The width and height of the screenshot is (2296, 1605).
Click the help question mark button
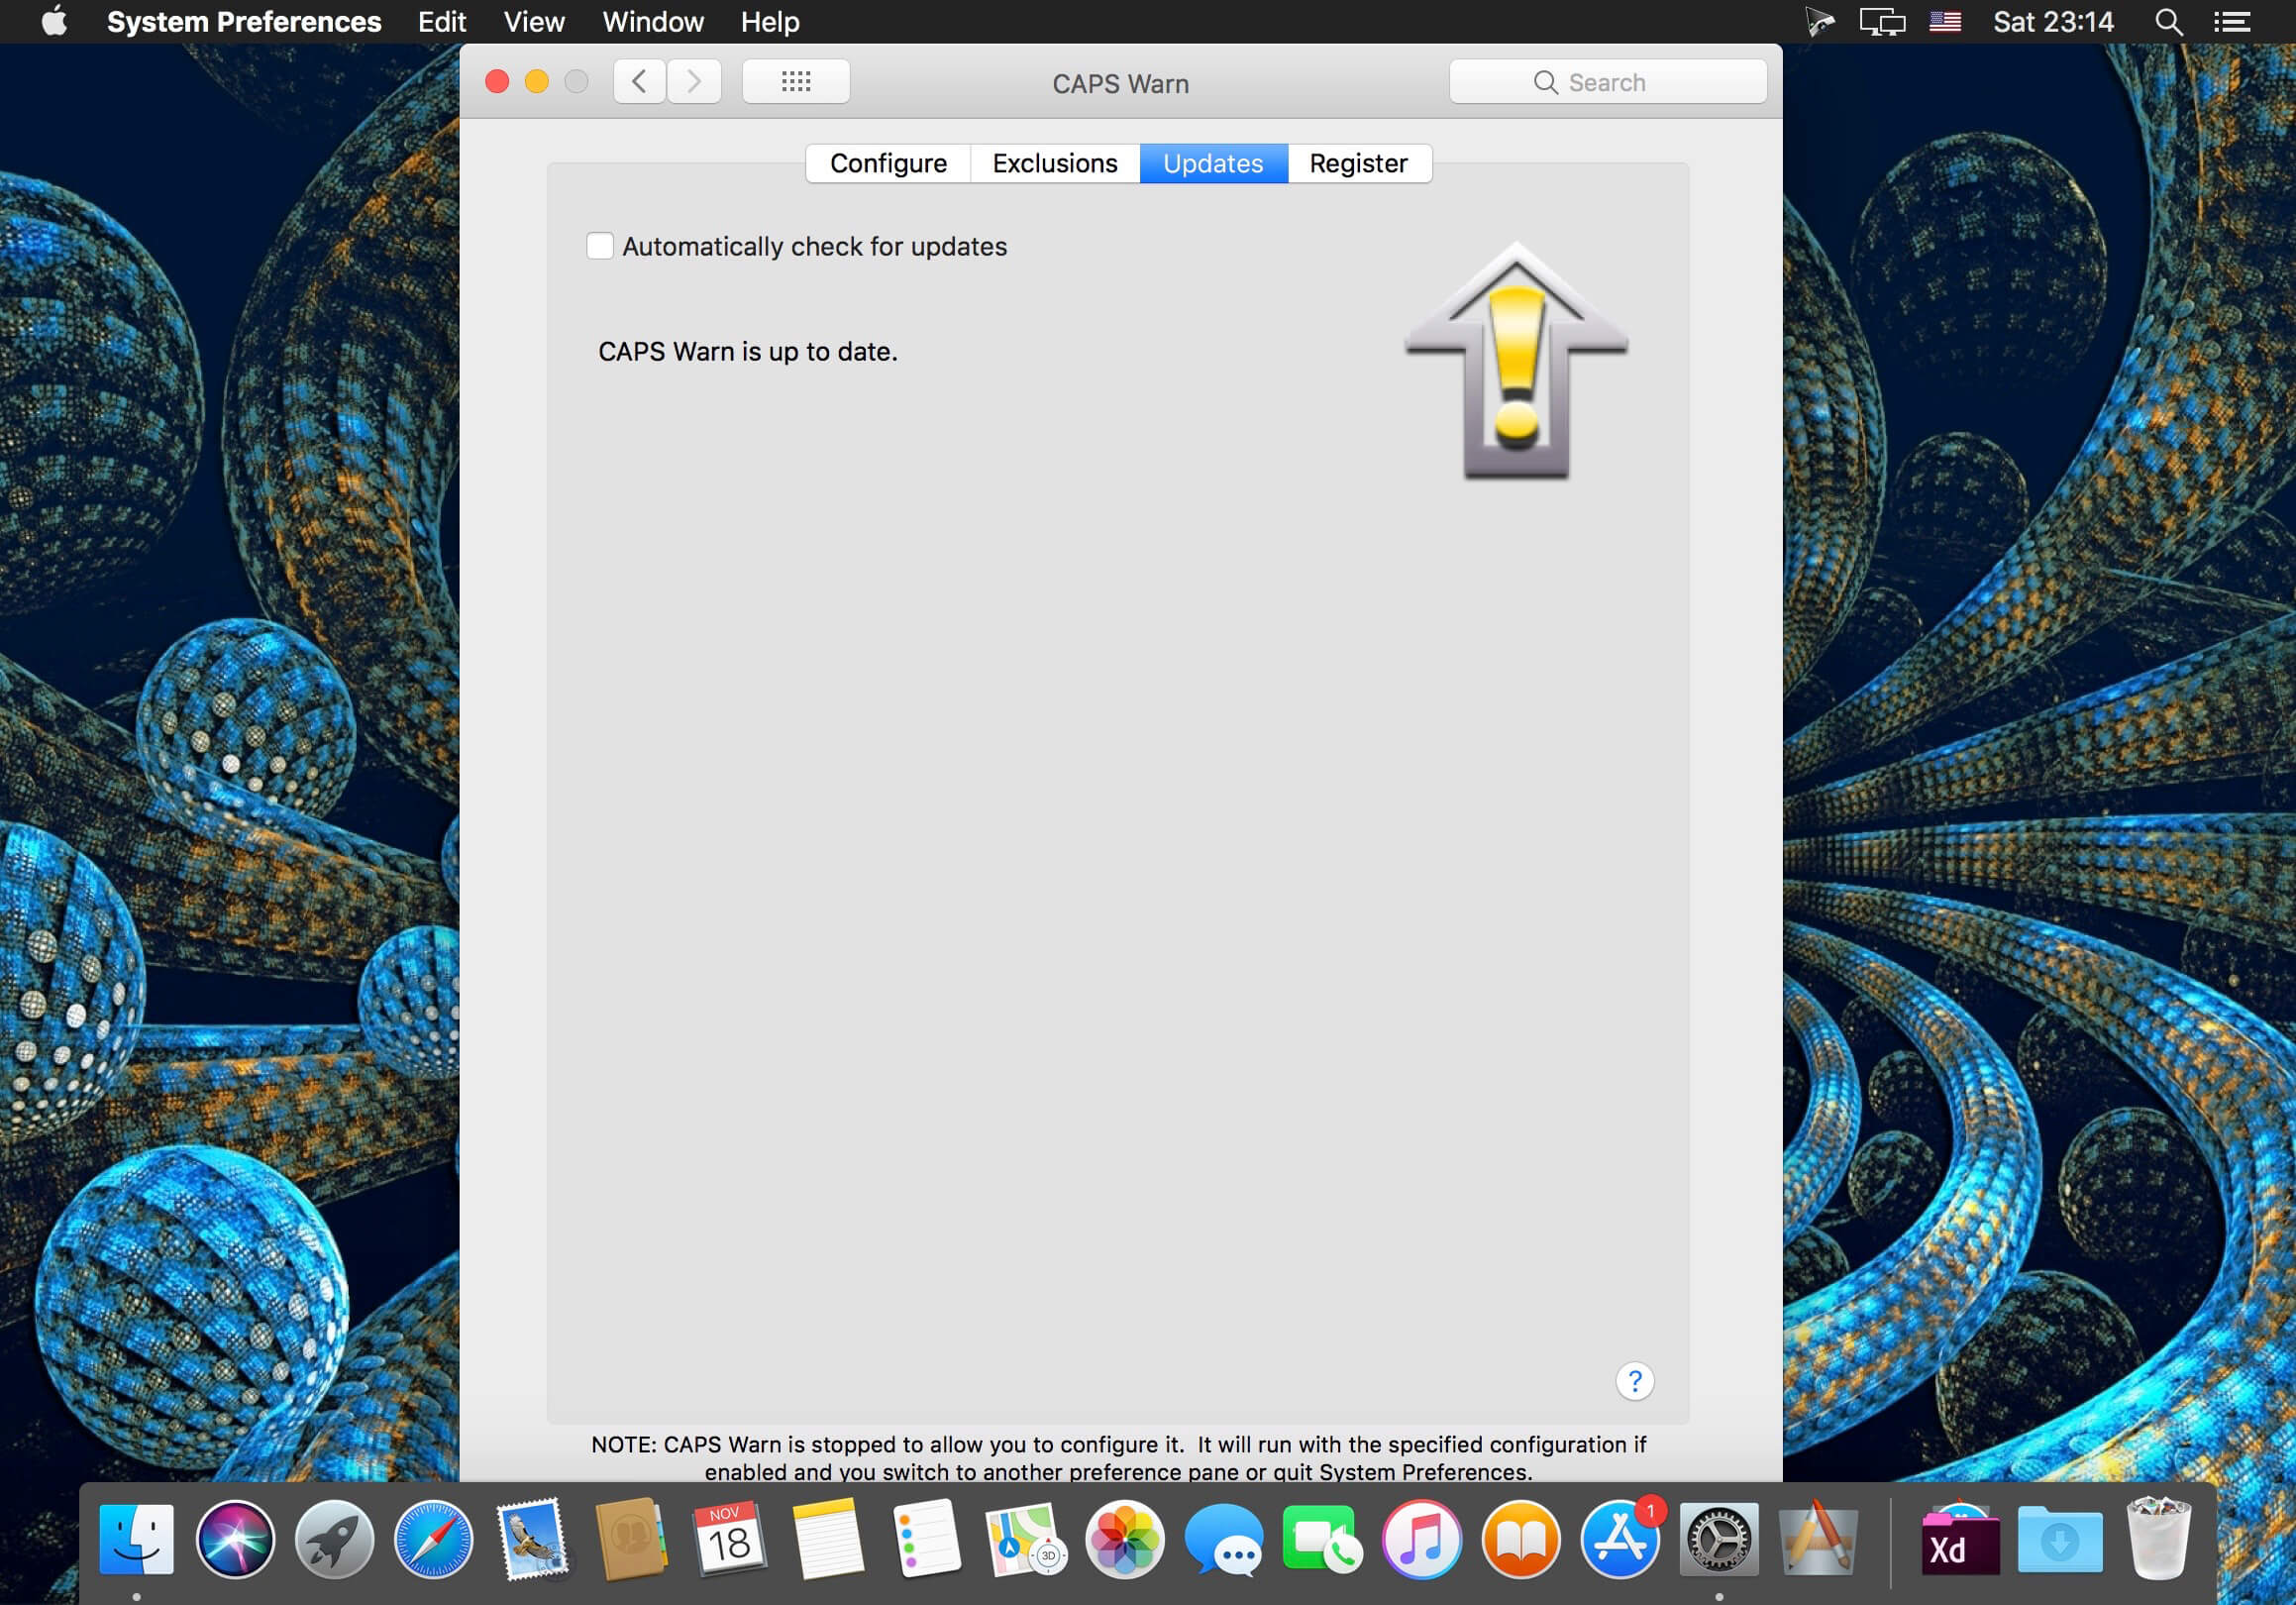point(1635,1381)
